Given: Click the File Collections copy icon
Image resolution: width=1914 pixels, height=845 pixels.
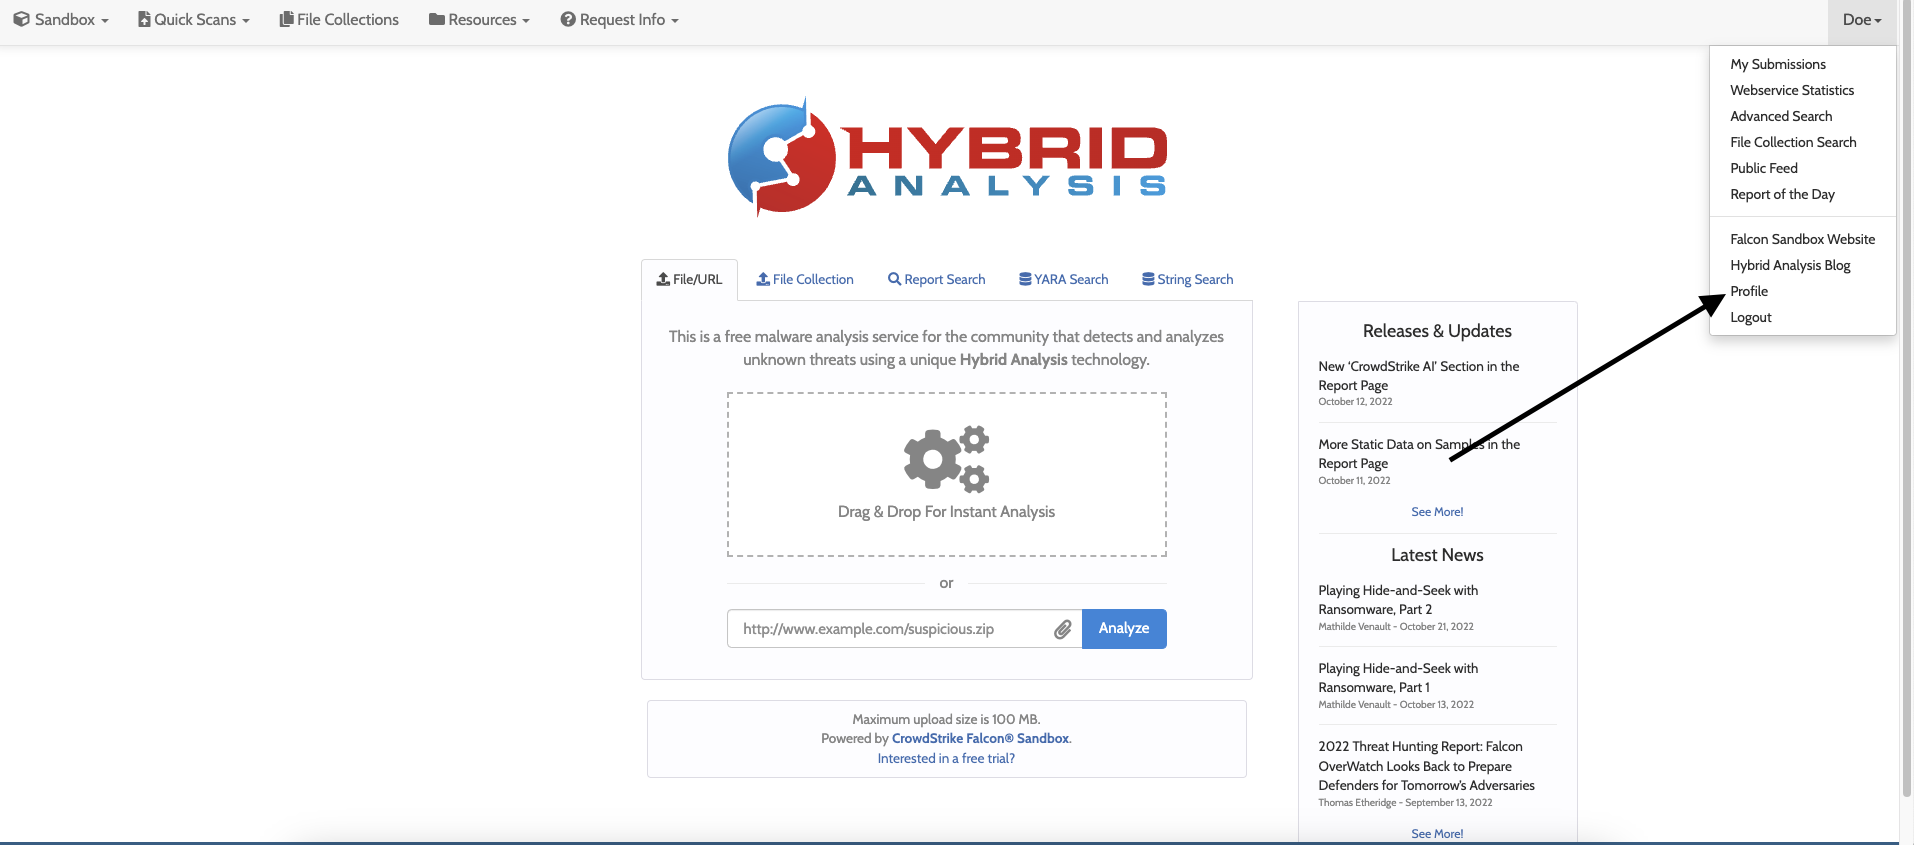Looking at the screenshot, I should (286, 20).
